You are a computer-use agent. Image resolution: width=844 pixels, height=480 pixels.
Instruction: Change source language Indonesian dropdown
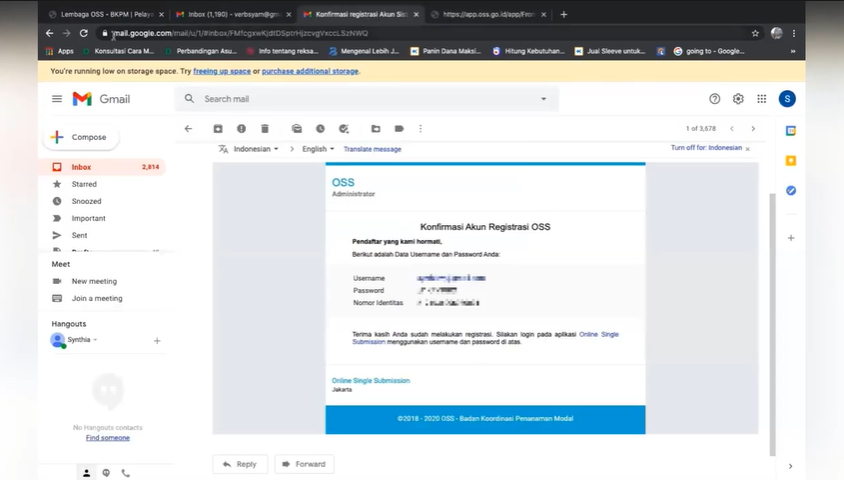point(256,149)
